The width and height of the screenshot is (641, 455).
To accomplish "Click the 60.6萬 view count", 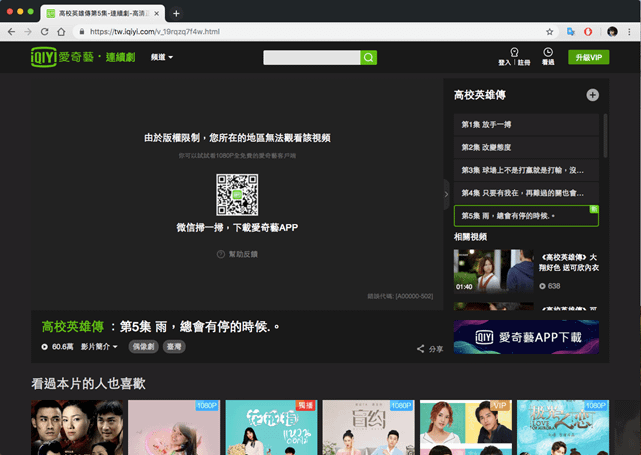I will (63, 347).
